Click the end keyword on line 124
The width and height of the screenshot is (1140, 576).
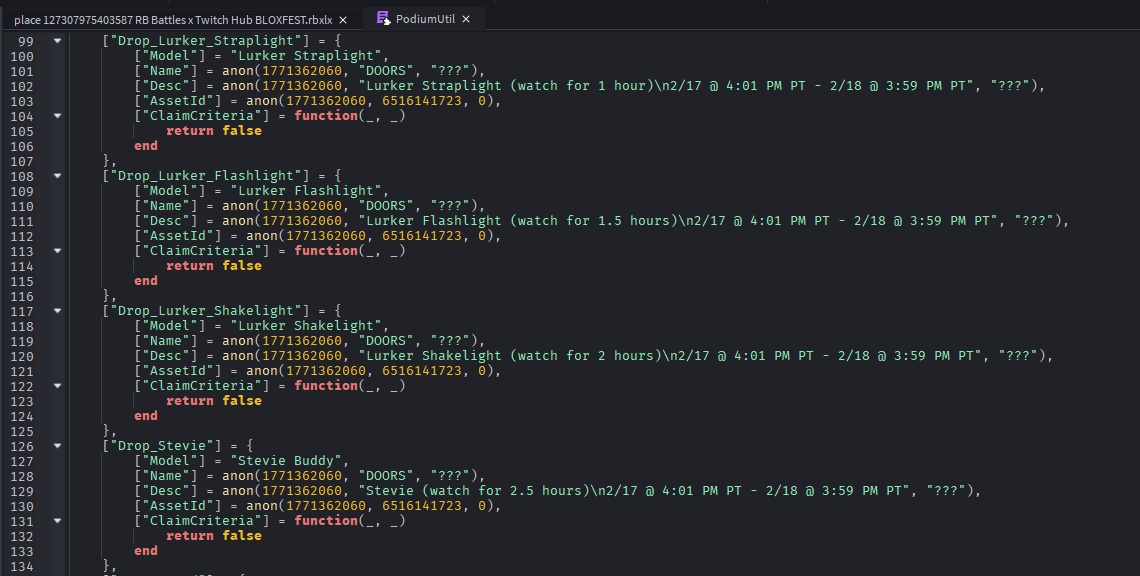click(x=146, y=416)
